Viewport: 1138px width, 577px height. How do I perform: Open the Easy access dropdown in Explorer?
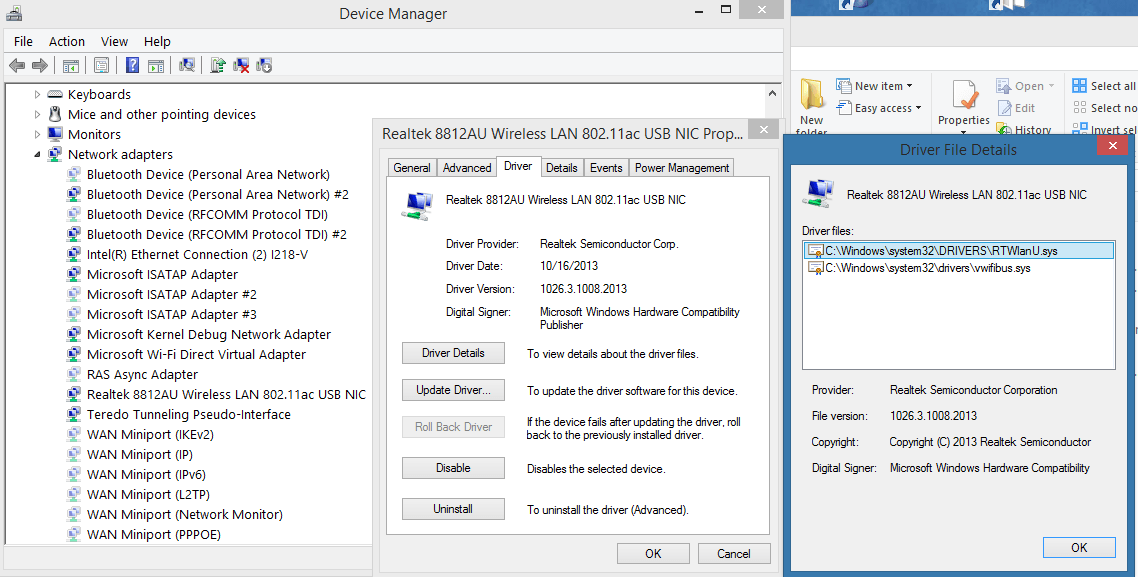[x=878, y=108]
